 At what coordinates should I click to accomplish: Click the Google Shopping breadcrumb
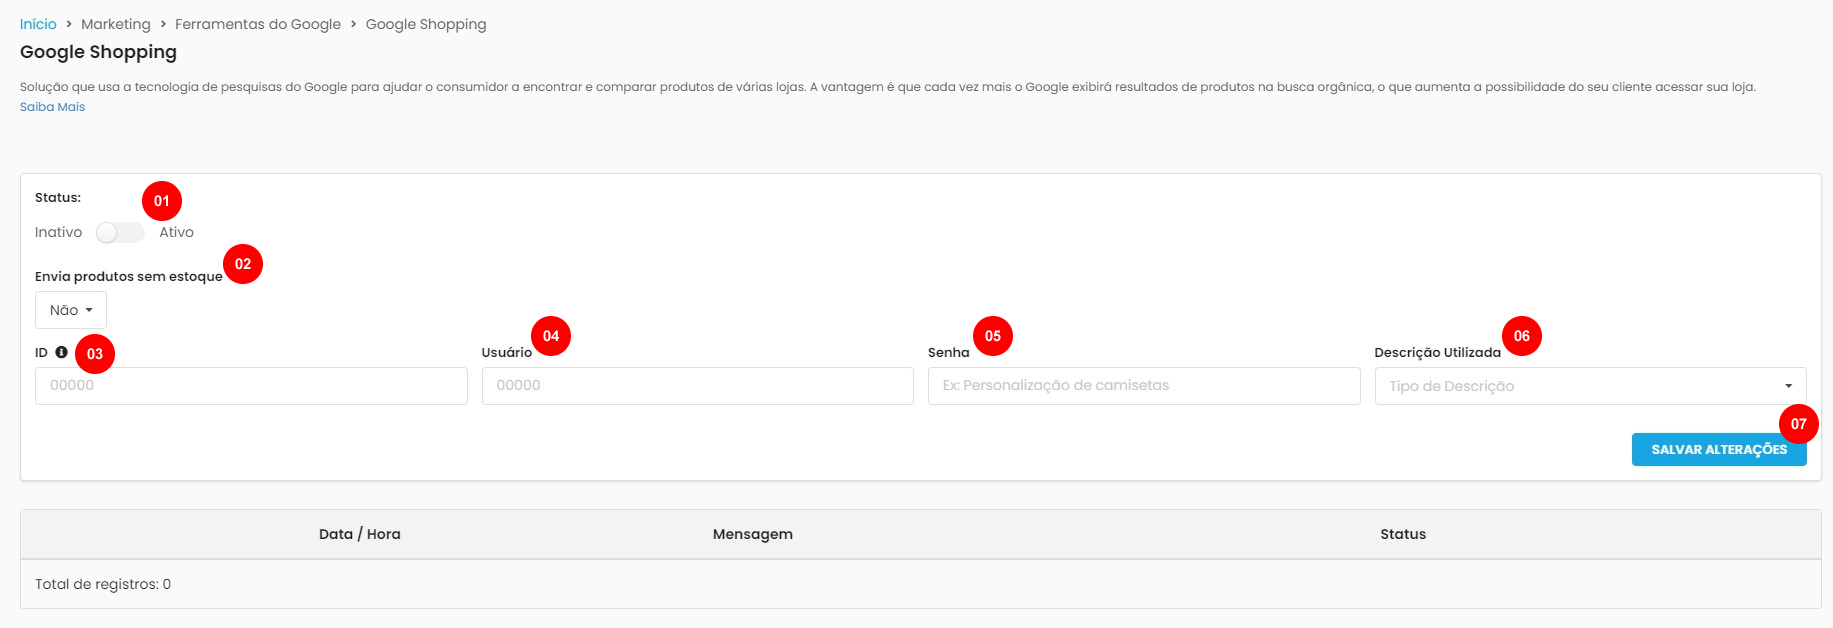426,24
